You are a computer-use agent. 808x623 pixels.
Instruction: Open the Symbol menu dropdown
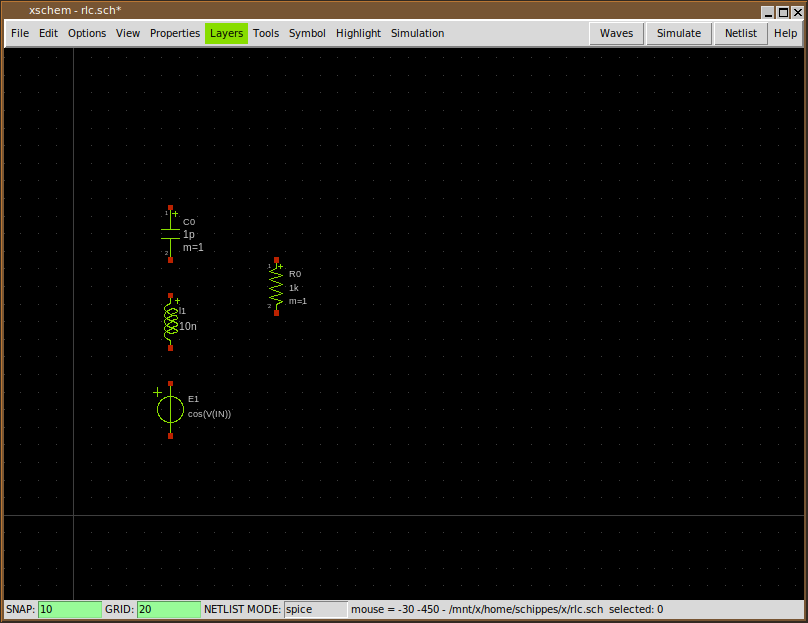pyautogui.click(x=307, y=33)
